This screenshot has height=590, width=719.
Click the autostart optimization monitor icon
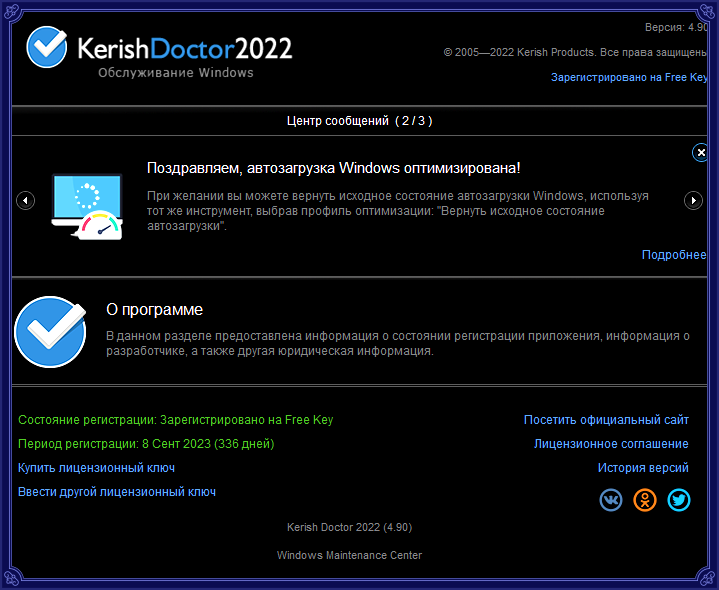tap(87, 206)
